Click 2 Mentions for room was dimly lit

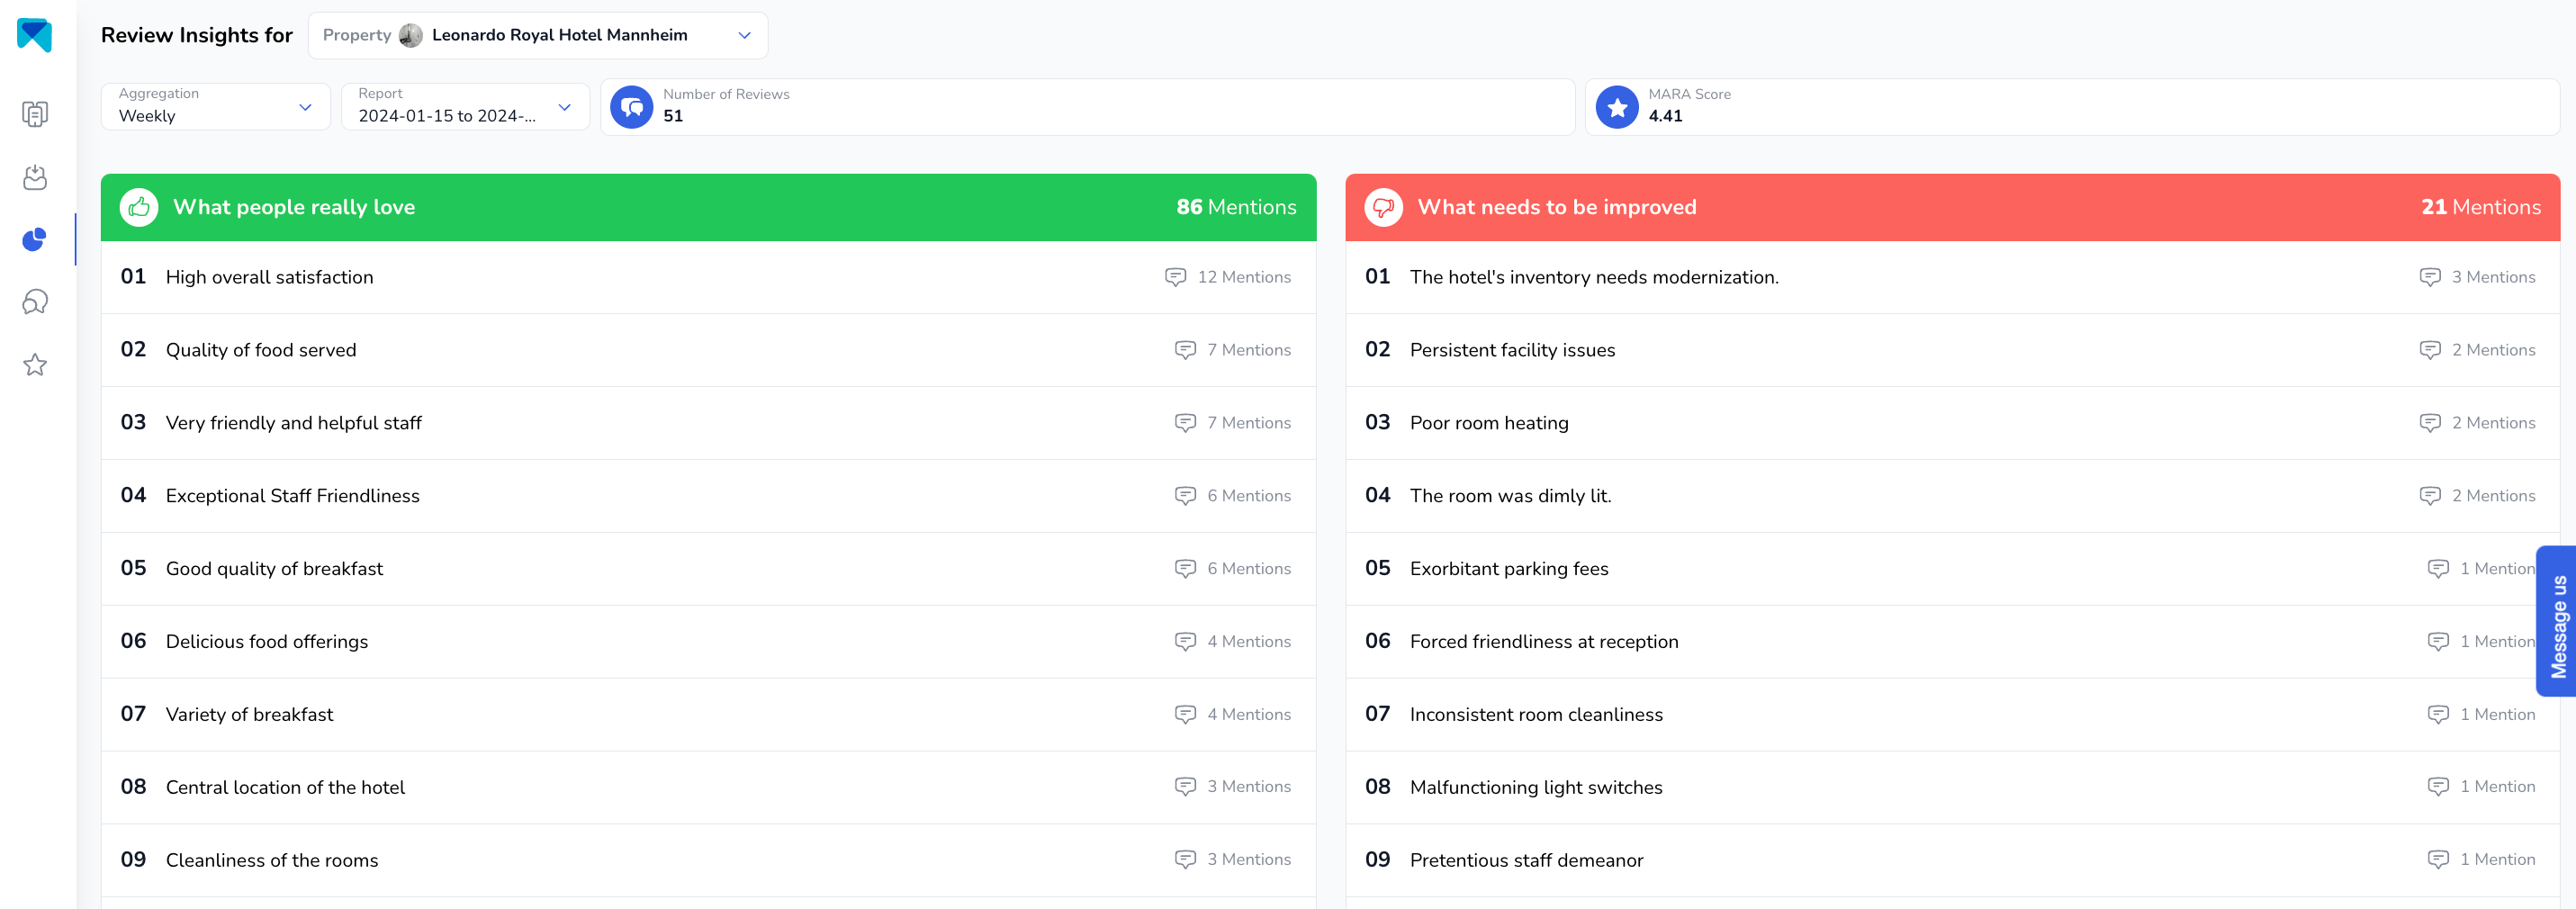tap(2493, 496)
